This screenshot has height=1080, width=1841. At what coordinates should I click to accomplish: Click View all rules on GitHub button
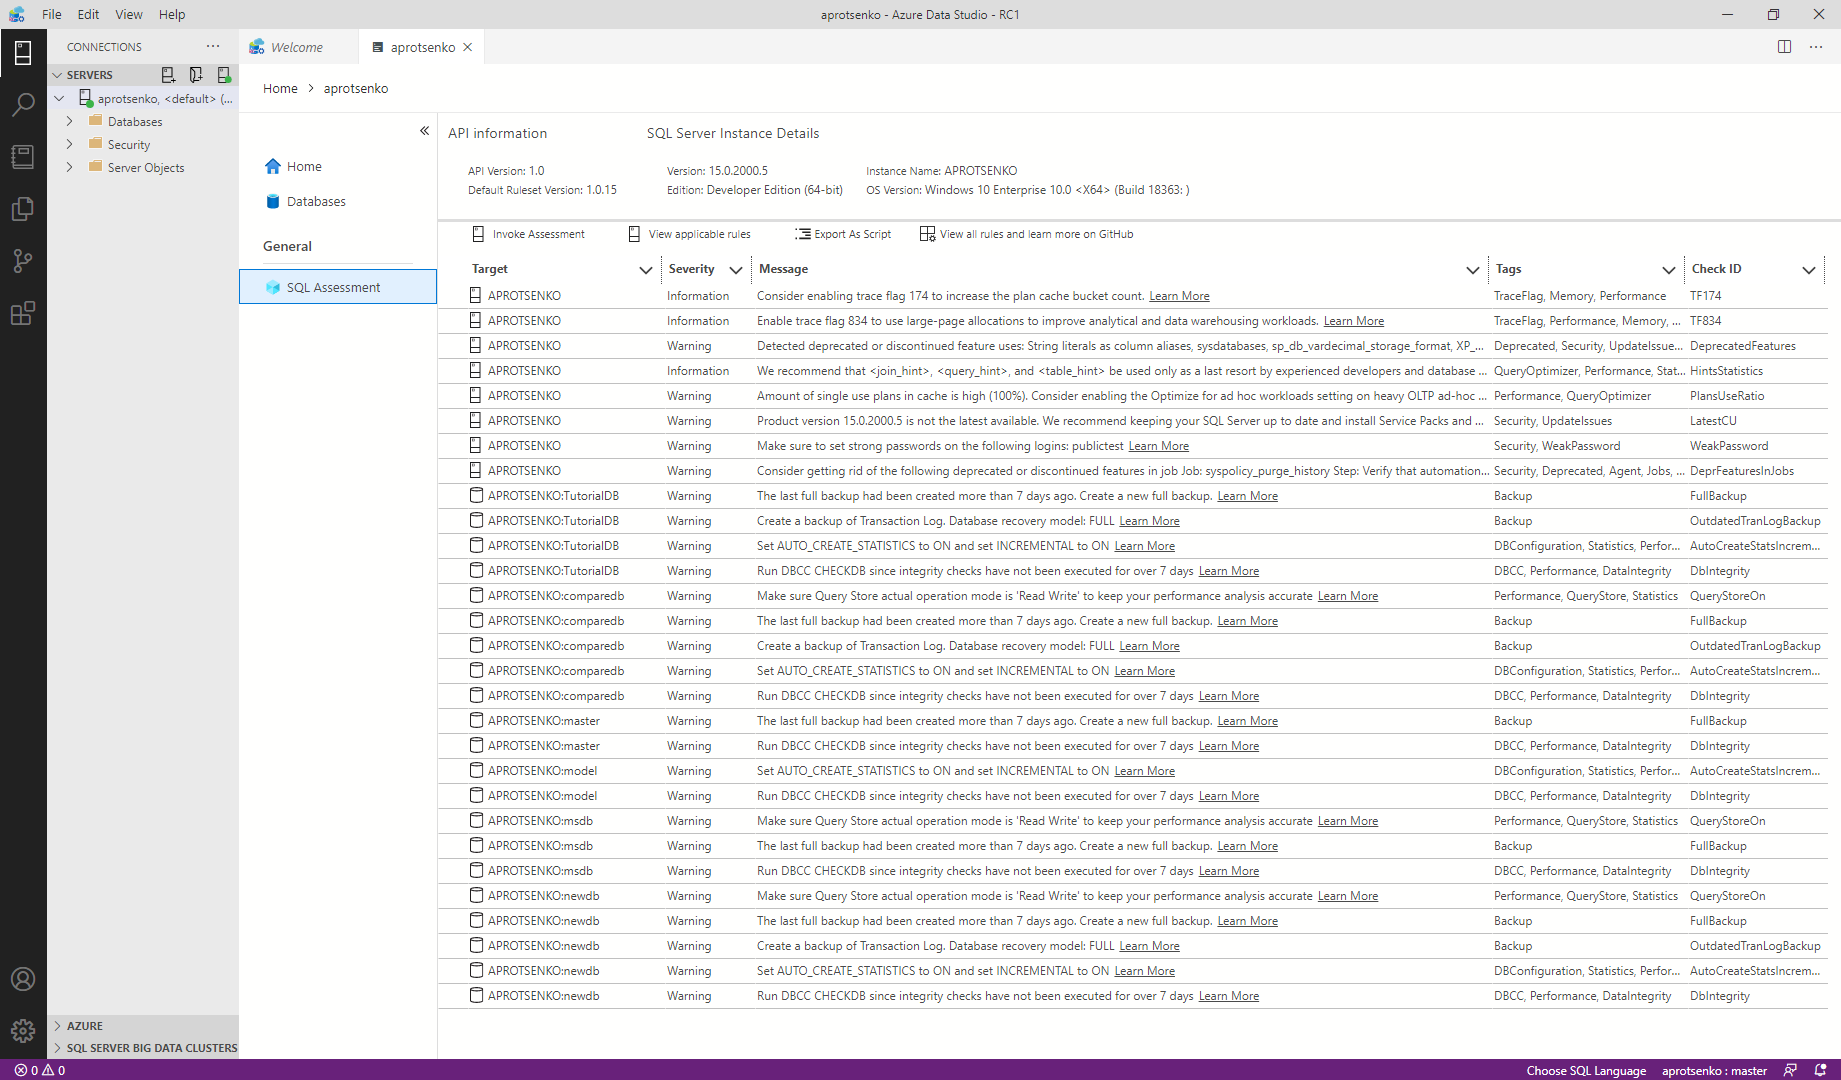[1026, 234]
